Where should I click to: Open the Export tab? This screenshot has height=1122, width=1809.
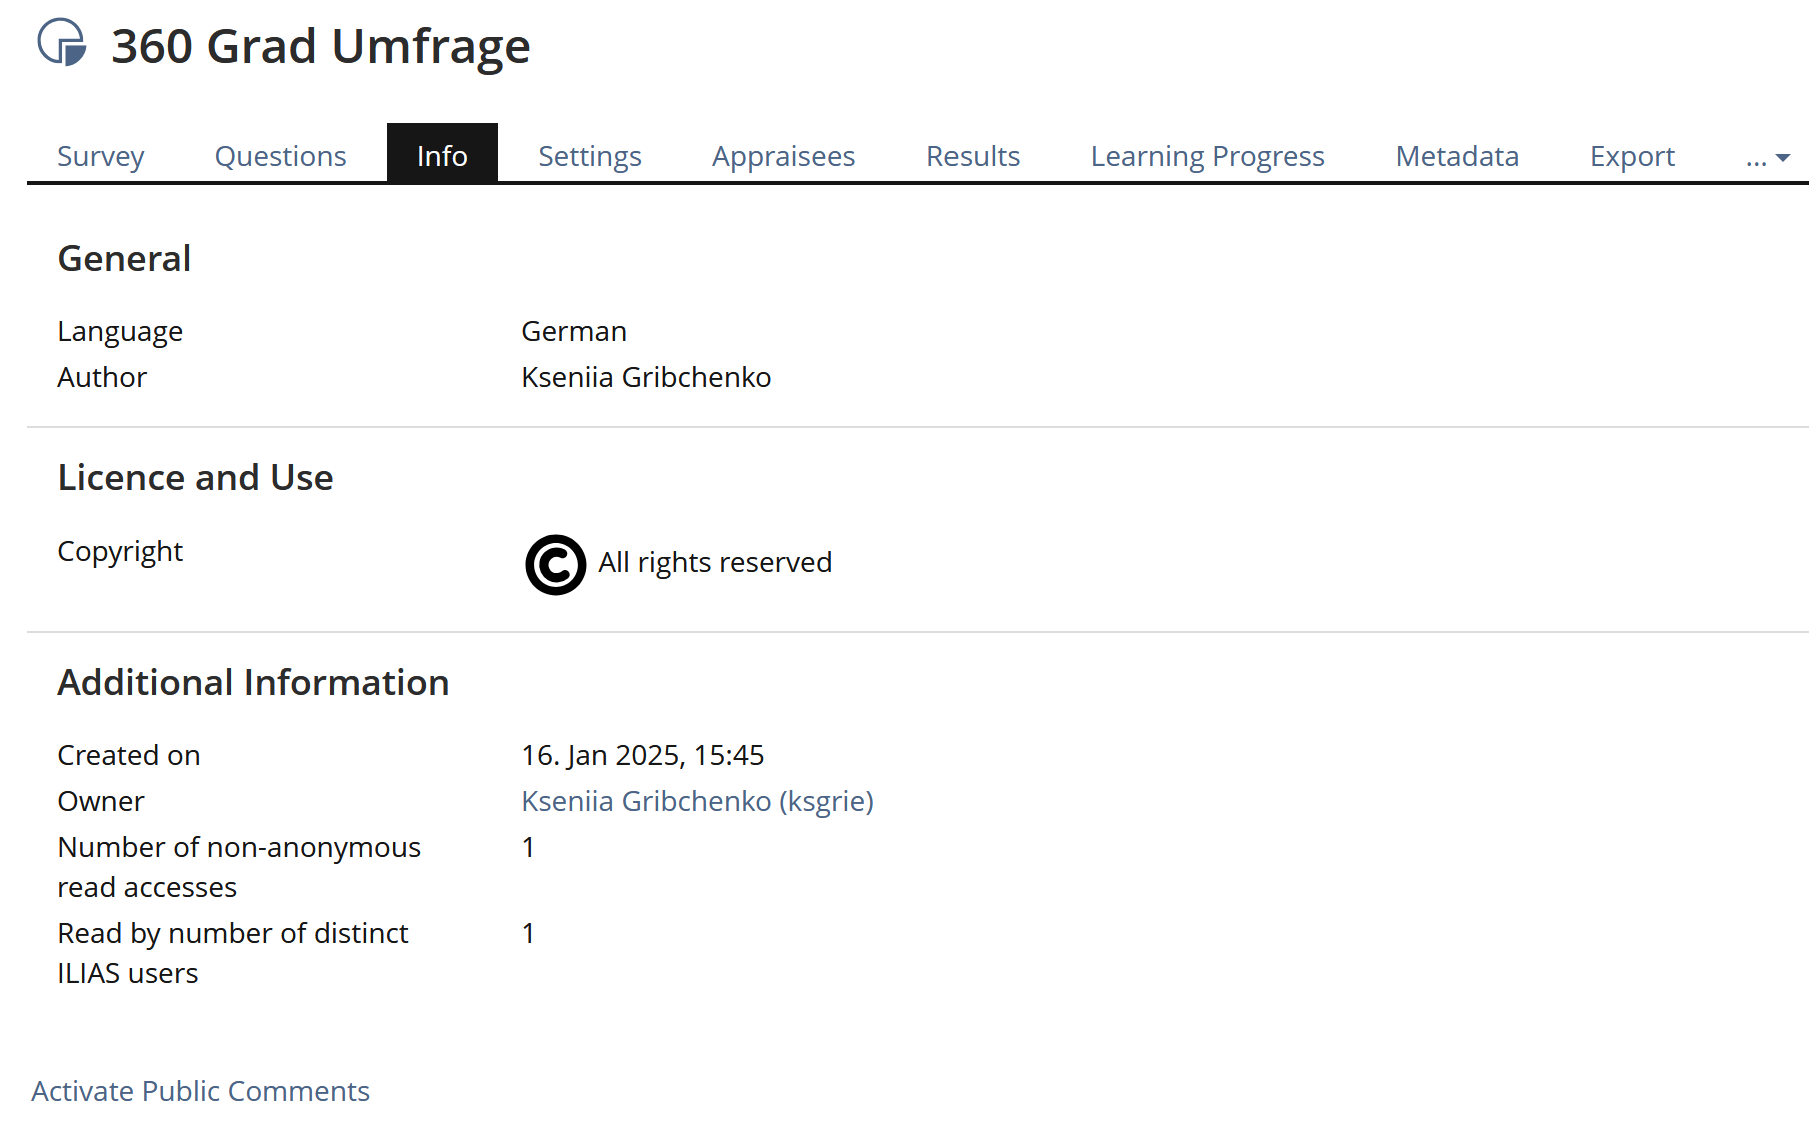pyautogui.click(x=1632, y=156)
